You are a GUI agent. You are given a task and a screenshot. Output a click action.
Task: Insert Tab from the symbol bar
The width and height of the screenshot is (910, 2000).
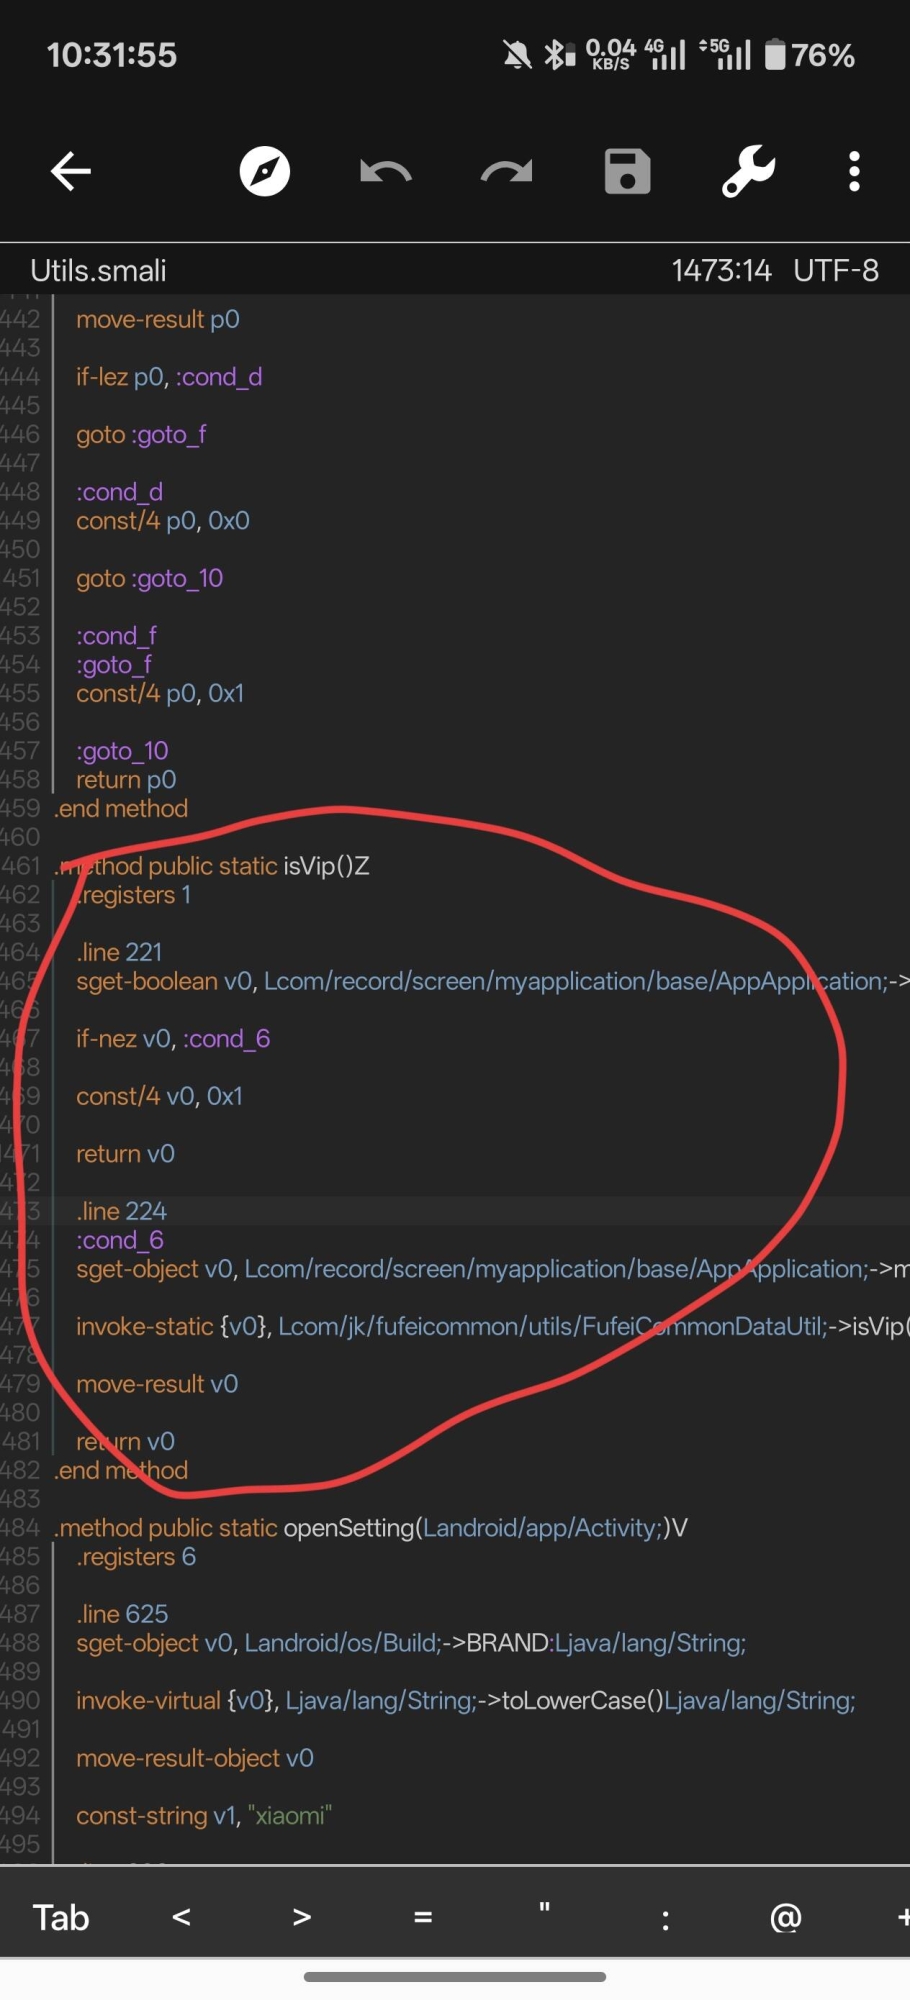[61, 1918]
